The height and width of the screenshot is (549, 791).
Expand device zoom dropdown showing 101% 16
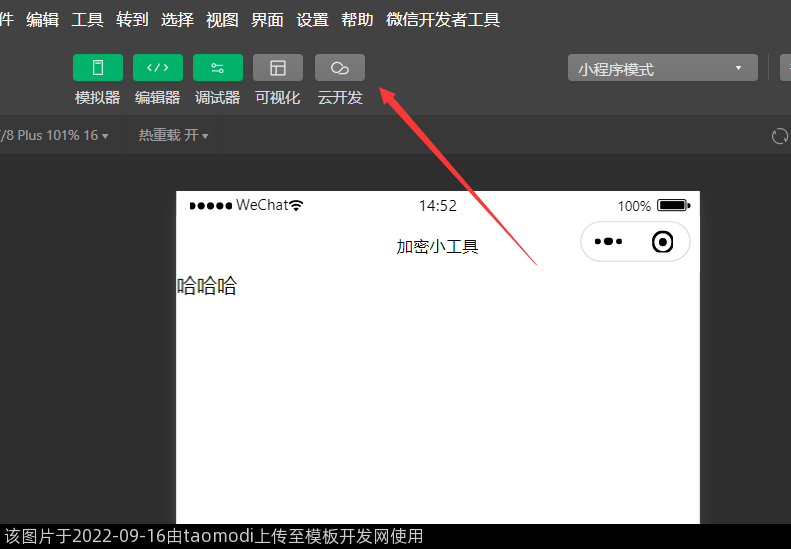tap(55, 135)
